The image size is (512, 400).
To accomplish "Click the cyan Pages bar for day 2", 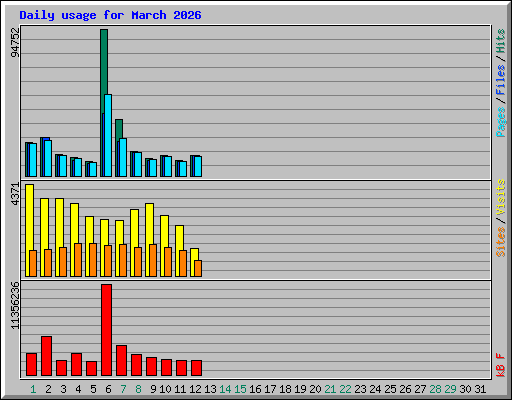I will coord(48,158).
